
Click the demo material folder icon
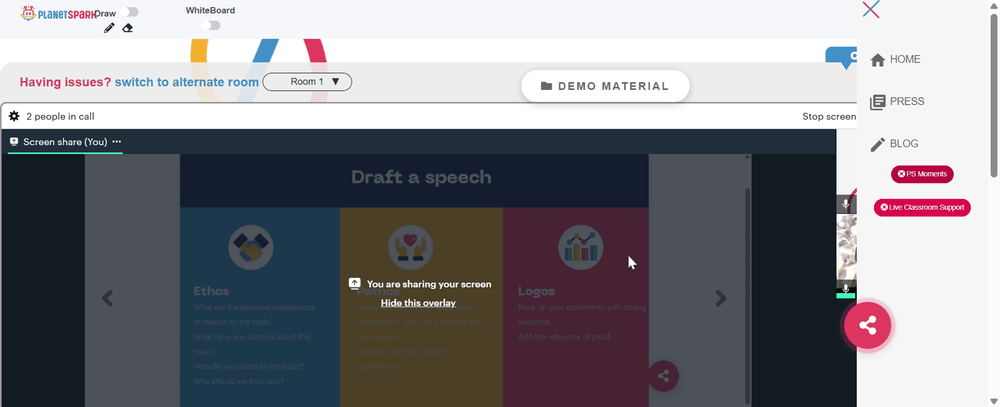[546, 86]
